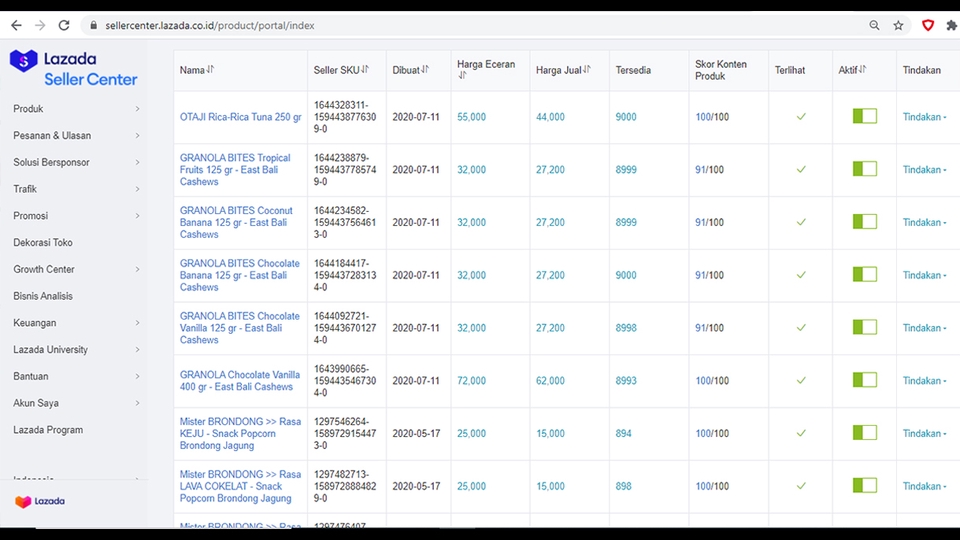Go back with the browser back arrow
Image resolution: width=960 pixels, height=540 pixels.
pos(17,25)
